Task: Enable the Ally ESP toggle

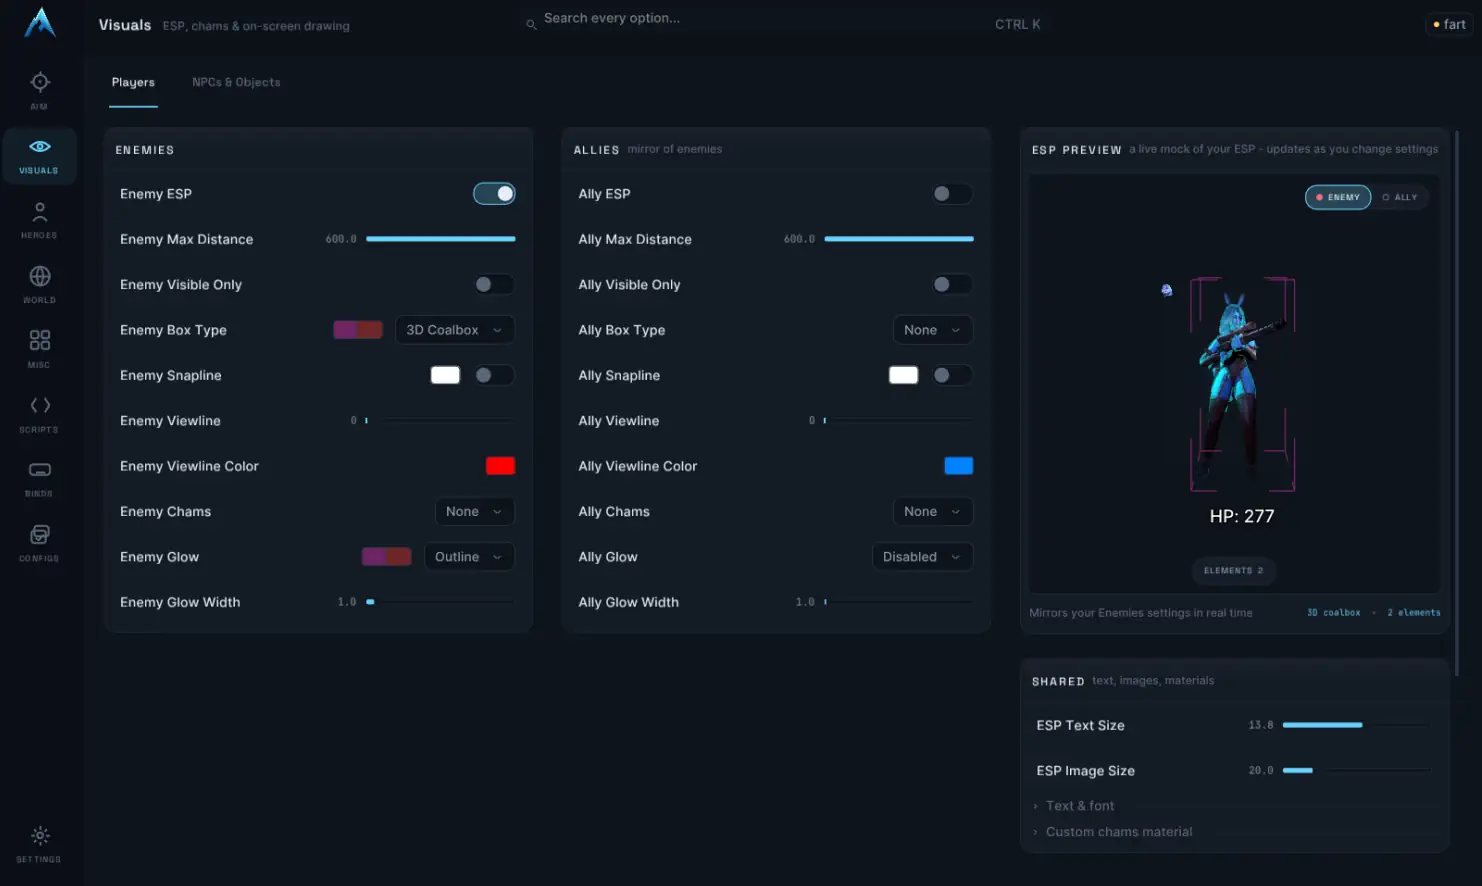Action: pyautogui.click(x=951, y=194)
